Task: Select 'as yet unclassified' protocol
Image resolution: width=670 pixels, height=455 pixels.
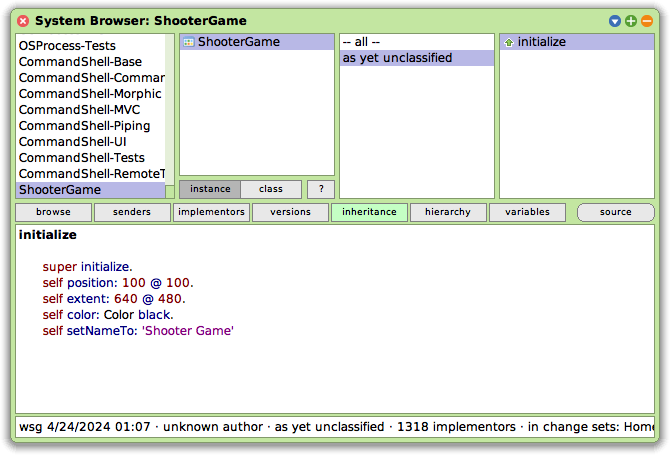Action: click(x=417, y=58)
